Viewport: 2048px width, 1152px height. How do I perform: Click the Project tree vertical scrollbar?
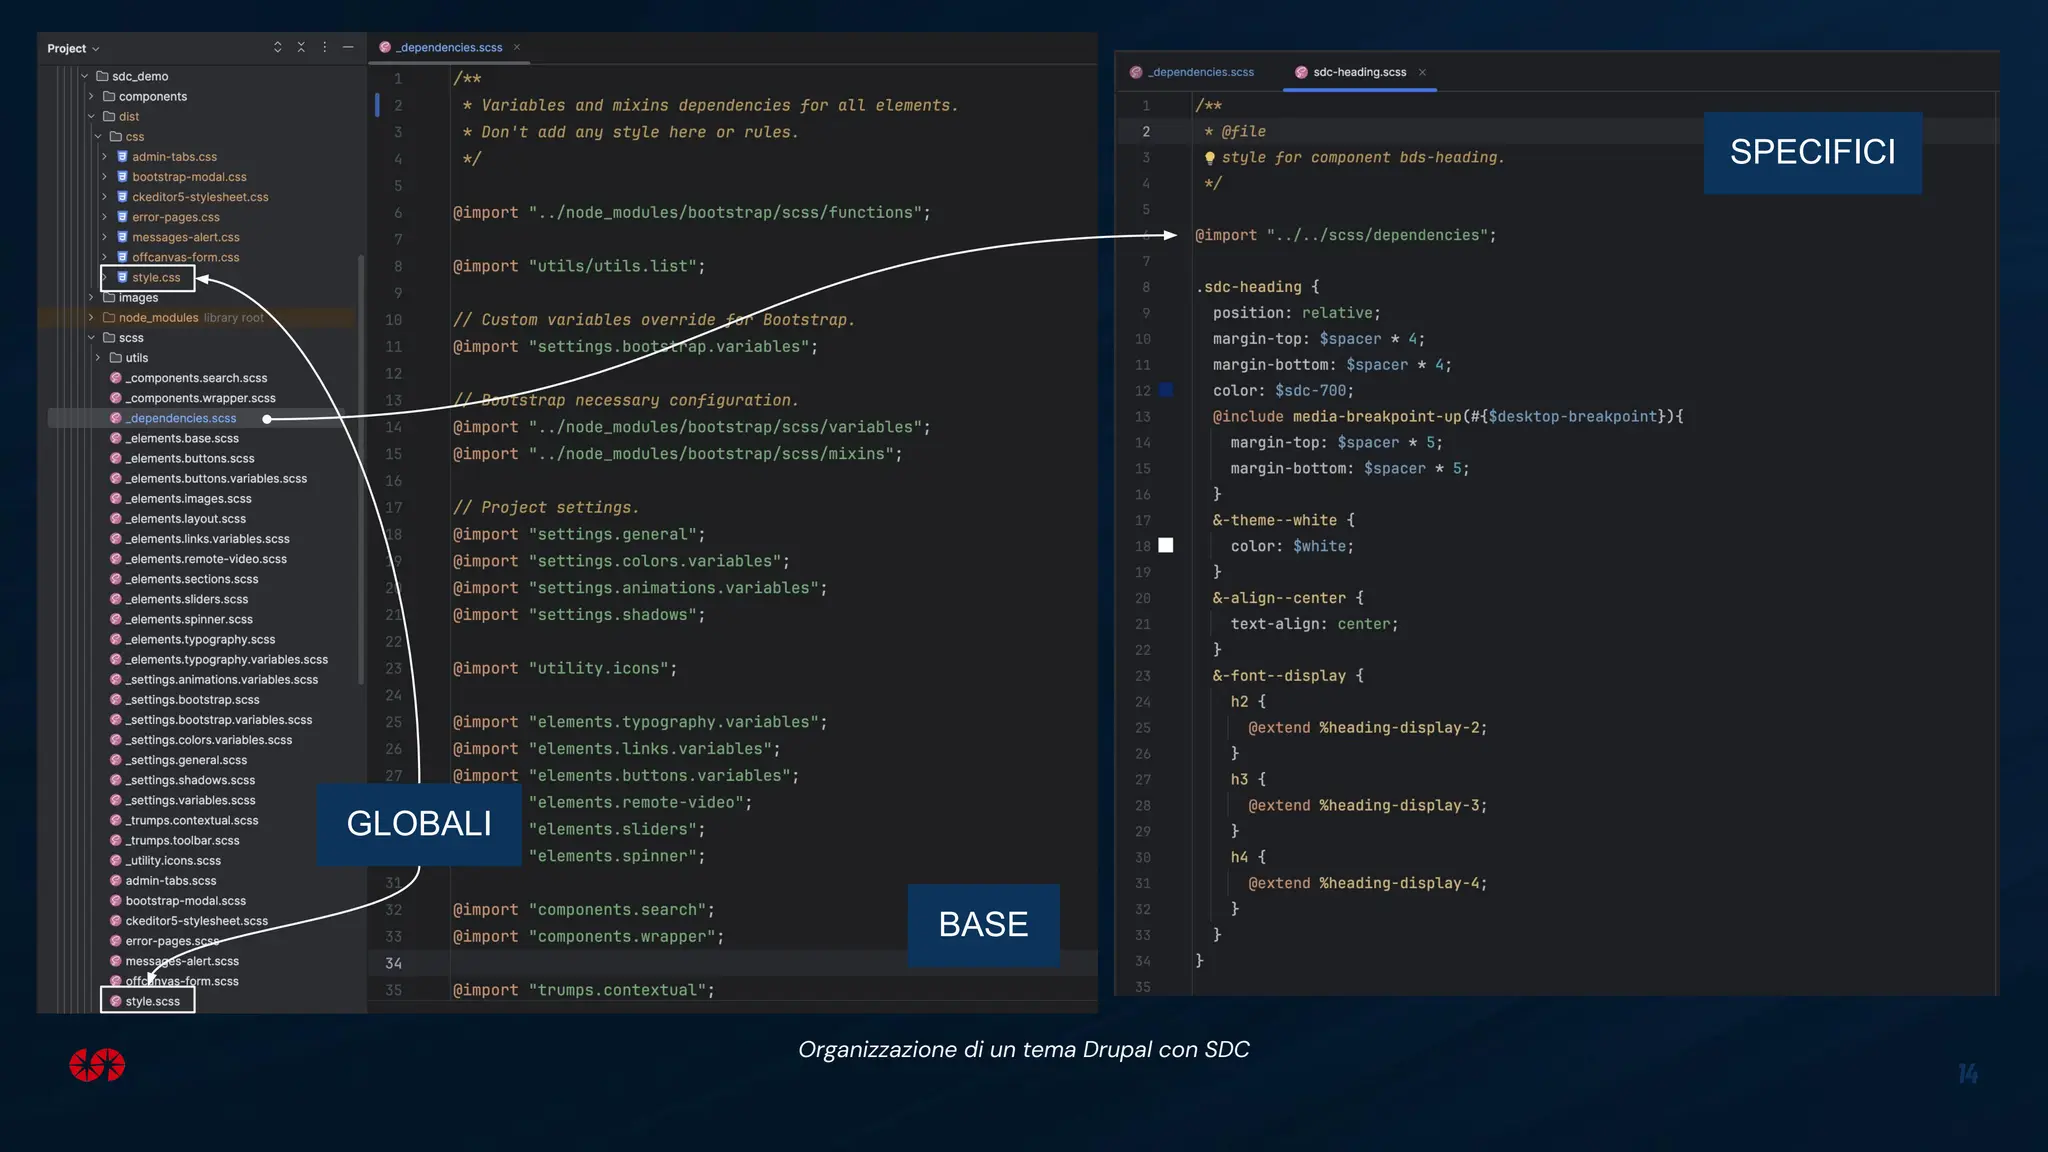(361, 470)
